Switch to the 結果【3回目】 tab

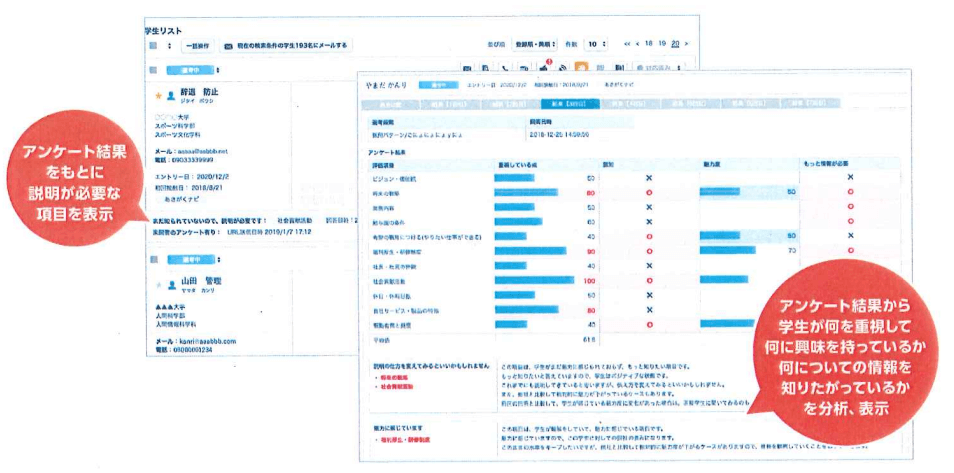570,103
